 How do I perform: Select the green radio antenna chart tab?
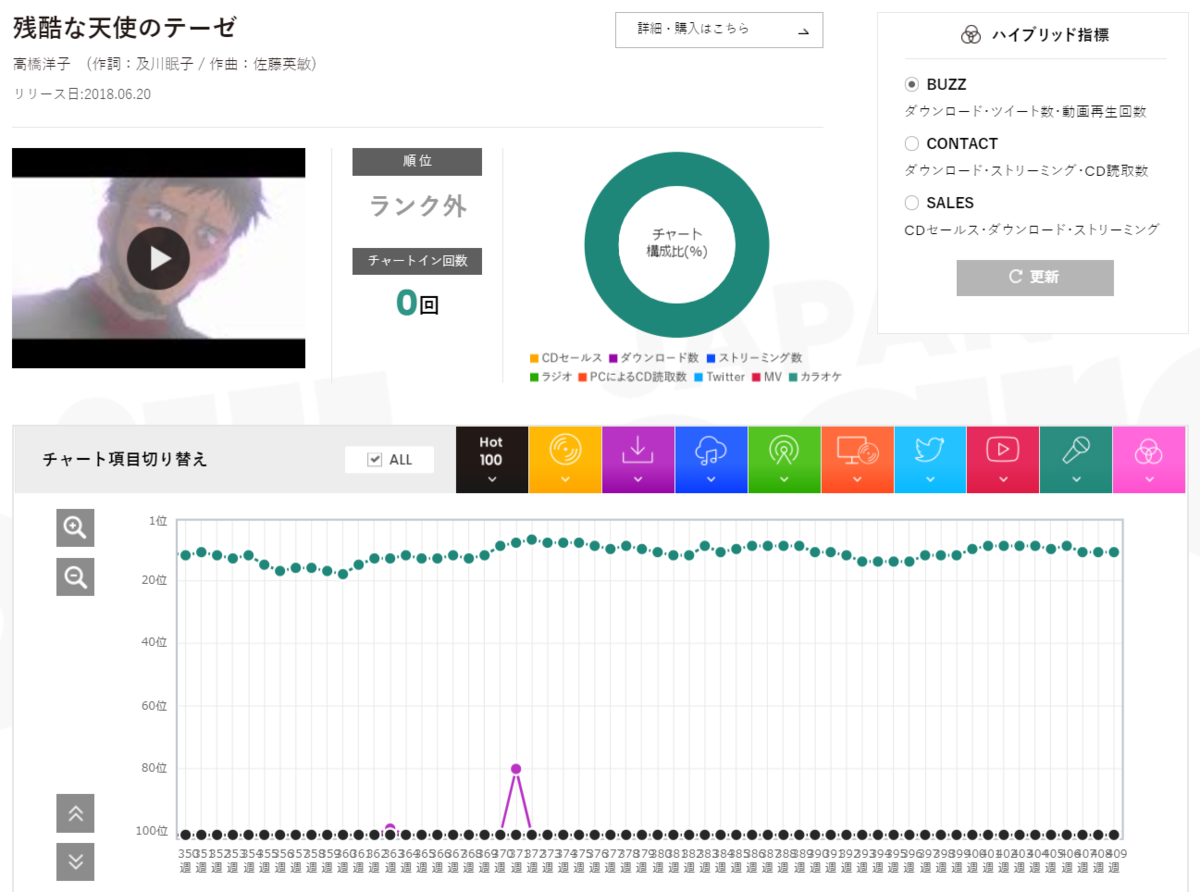(784, 459)
